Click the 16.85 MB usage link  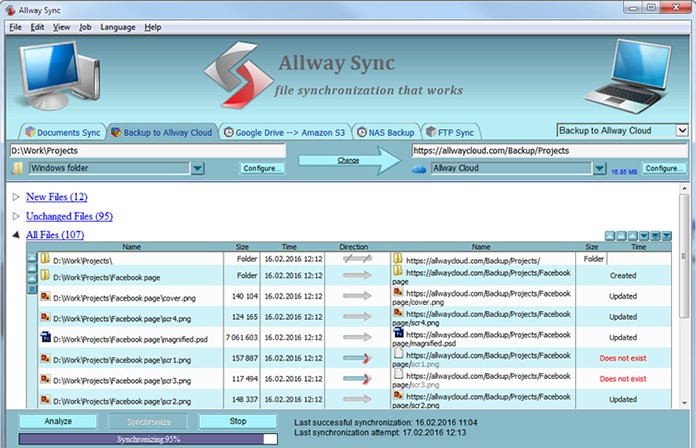[624, 172]
